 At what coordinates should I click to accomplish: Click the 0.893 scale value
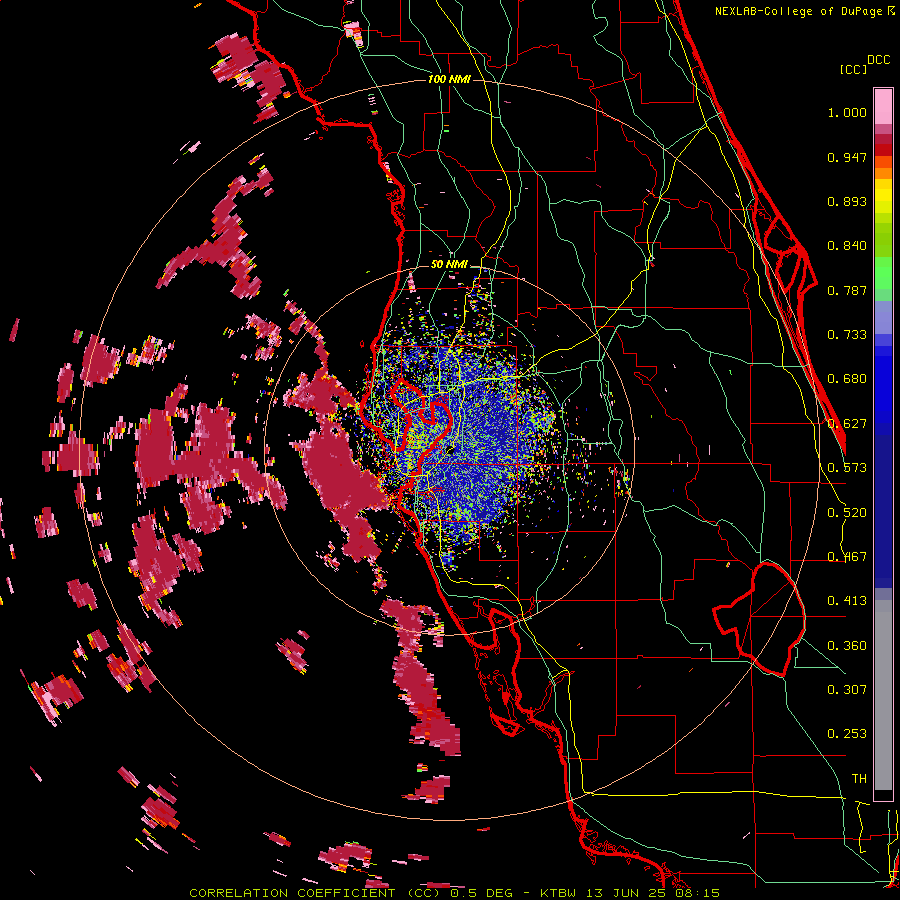847,201
